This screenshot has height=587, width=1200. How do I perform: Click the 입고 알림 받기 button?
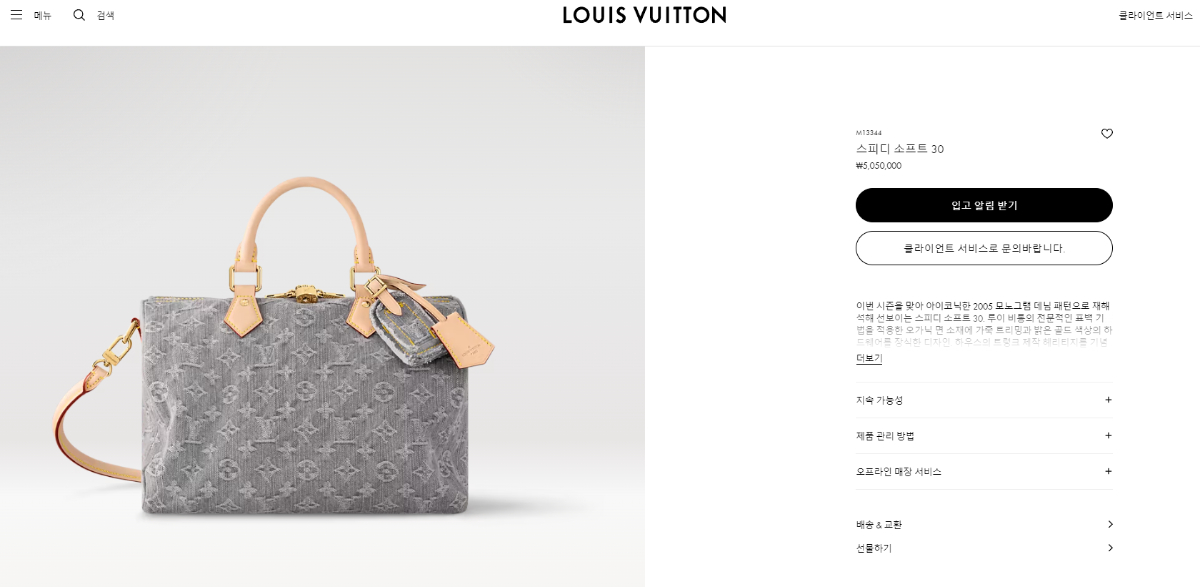[x=984, y=205]
